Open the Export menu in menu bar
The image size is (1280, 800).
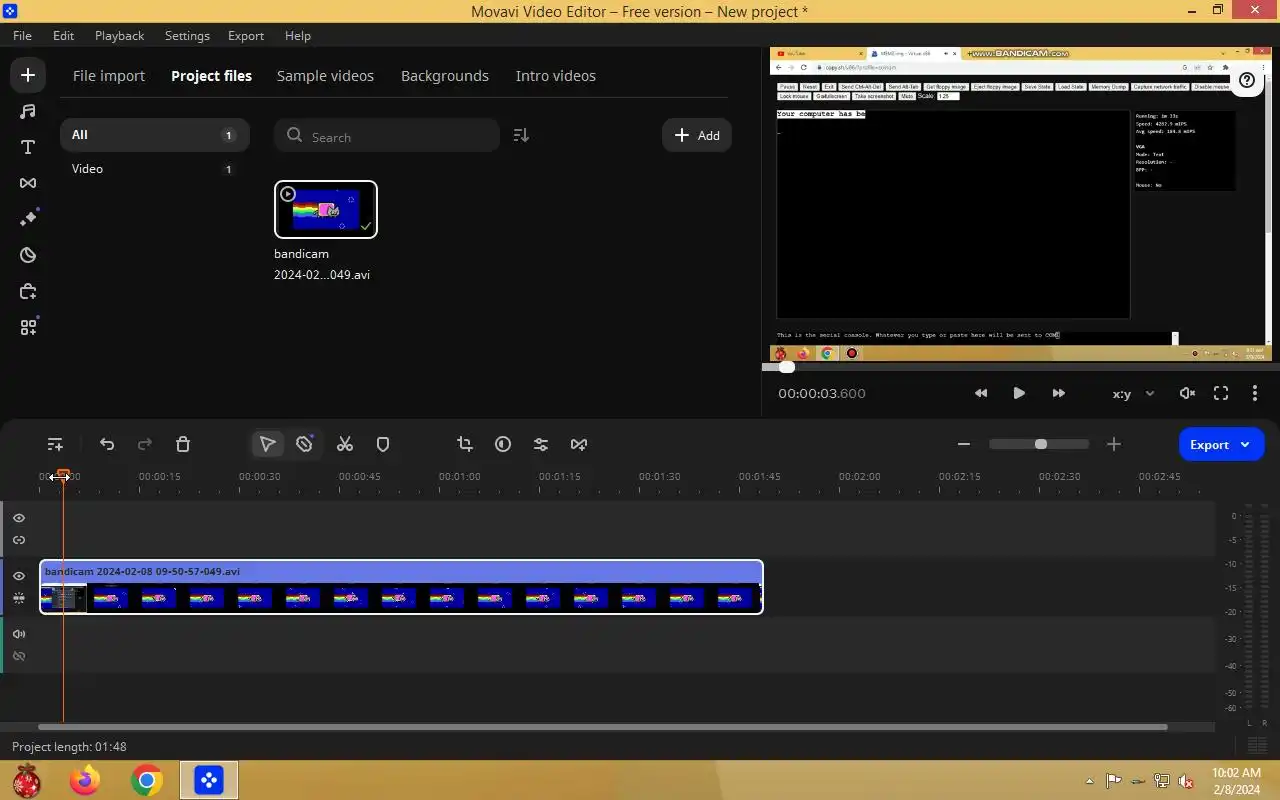(x=246, y=35)
